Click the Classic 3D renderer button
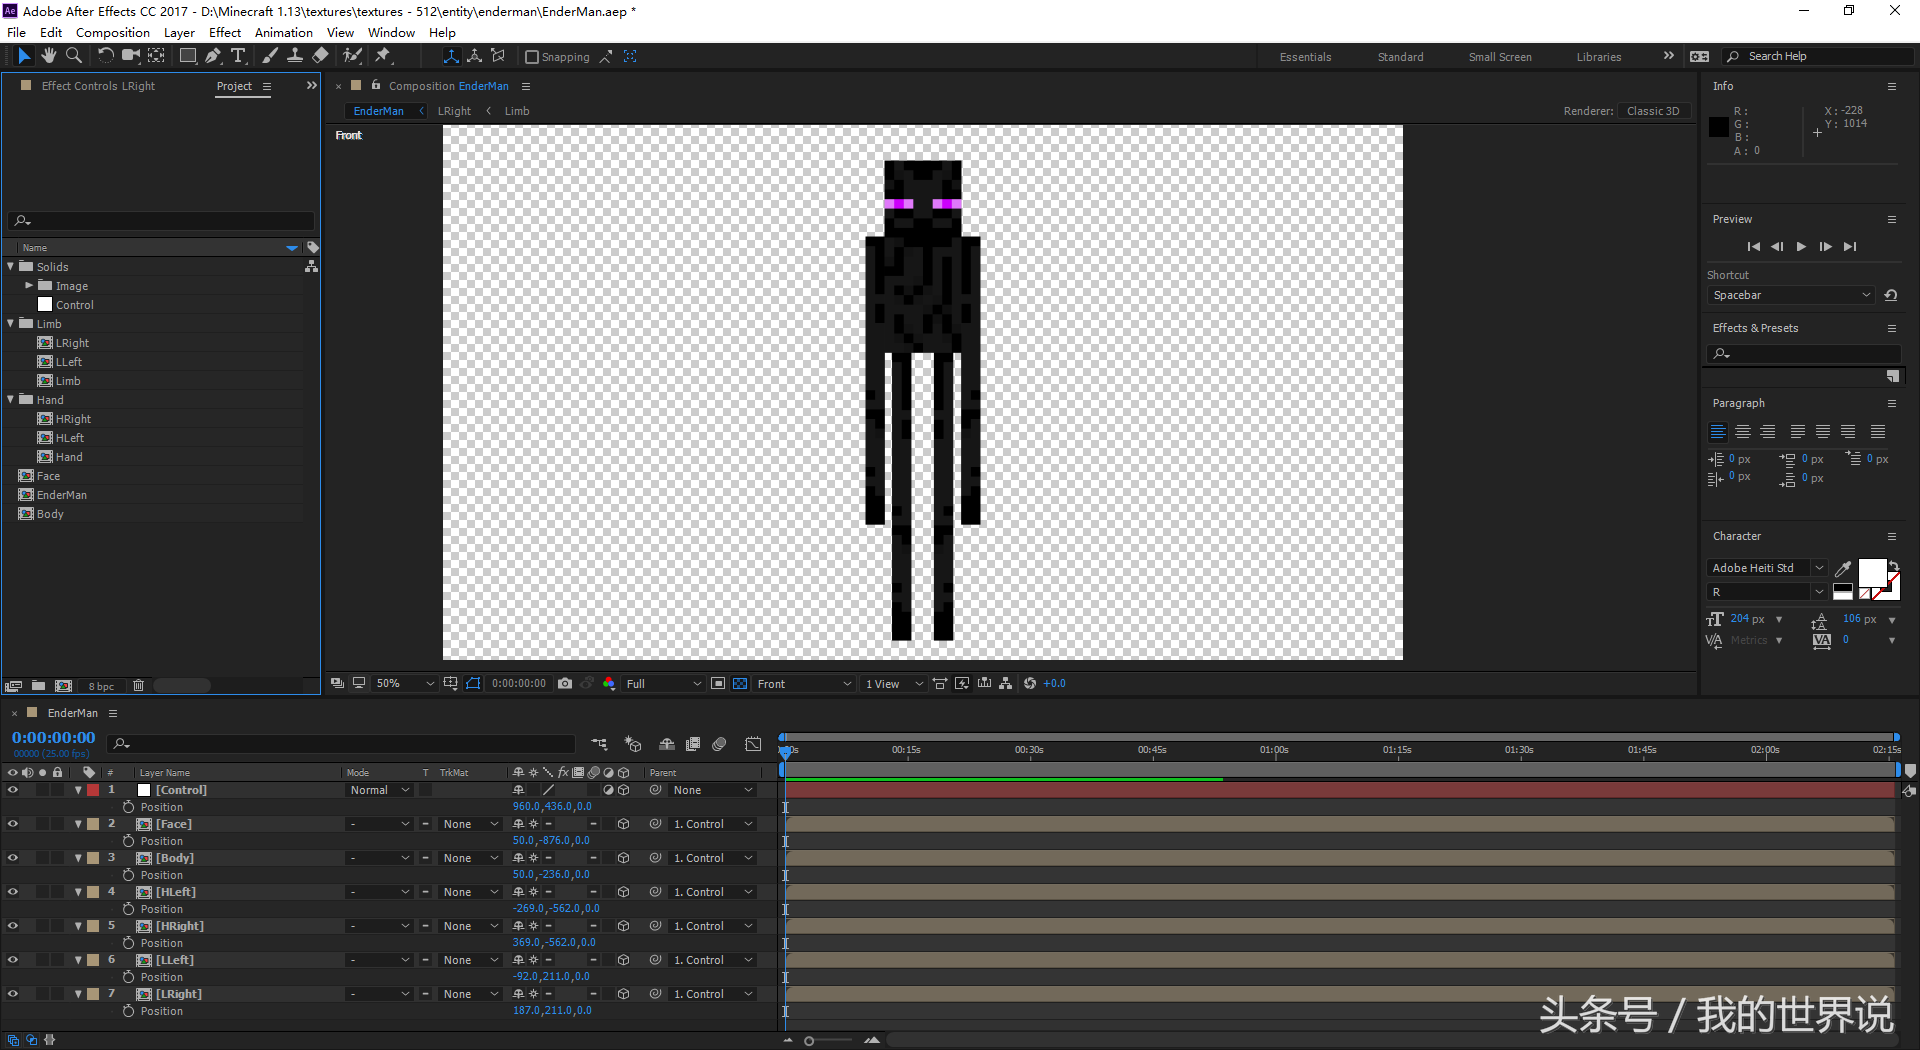Screen dimensions: 1920x1050 (x=1652, y=111)
